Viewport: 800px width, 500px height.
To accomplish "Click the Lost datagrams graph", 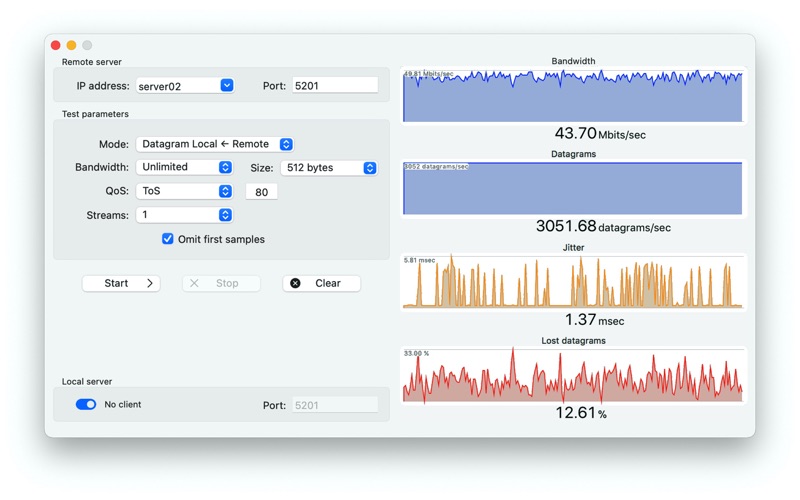I will point(572,375).
